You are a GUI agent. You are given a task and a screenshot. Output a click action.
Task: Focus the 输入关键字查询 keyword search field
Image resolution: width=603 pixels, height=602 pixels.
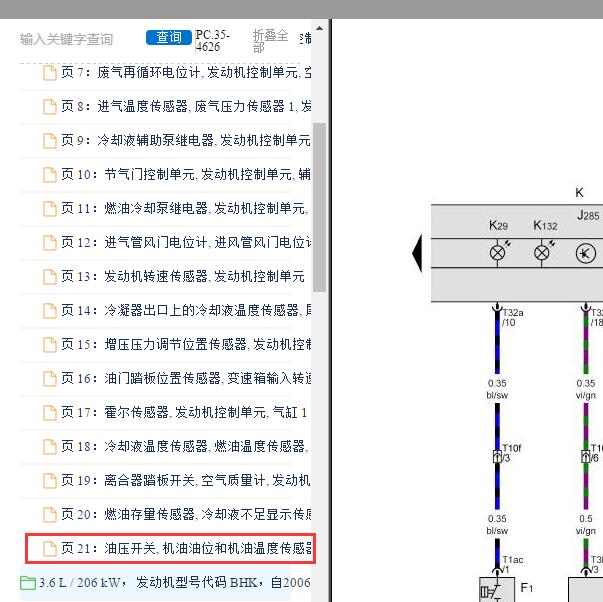(x=67, y=39)
